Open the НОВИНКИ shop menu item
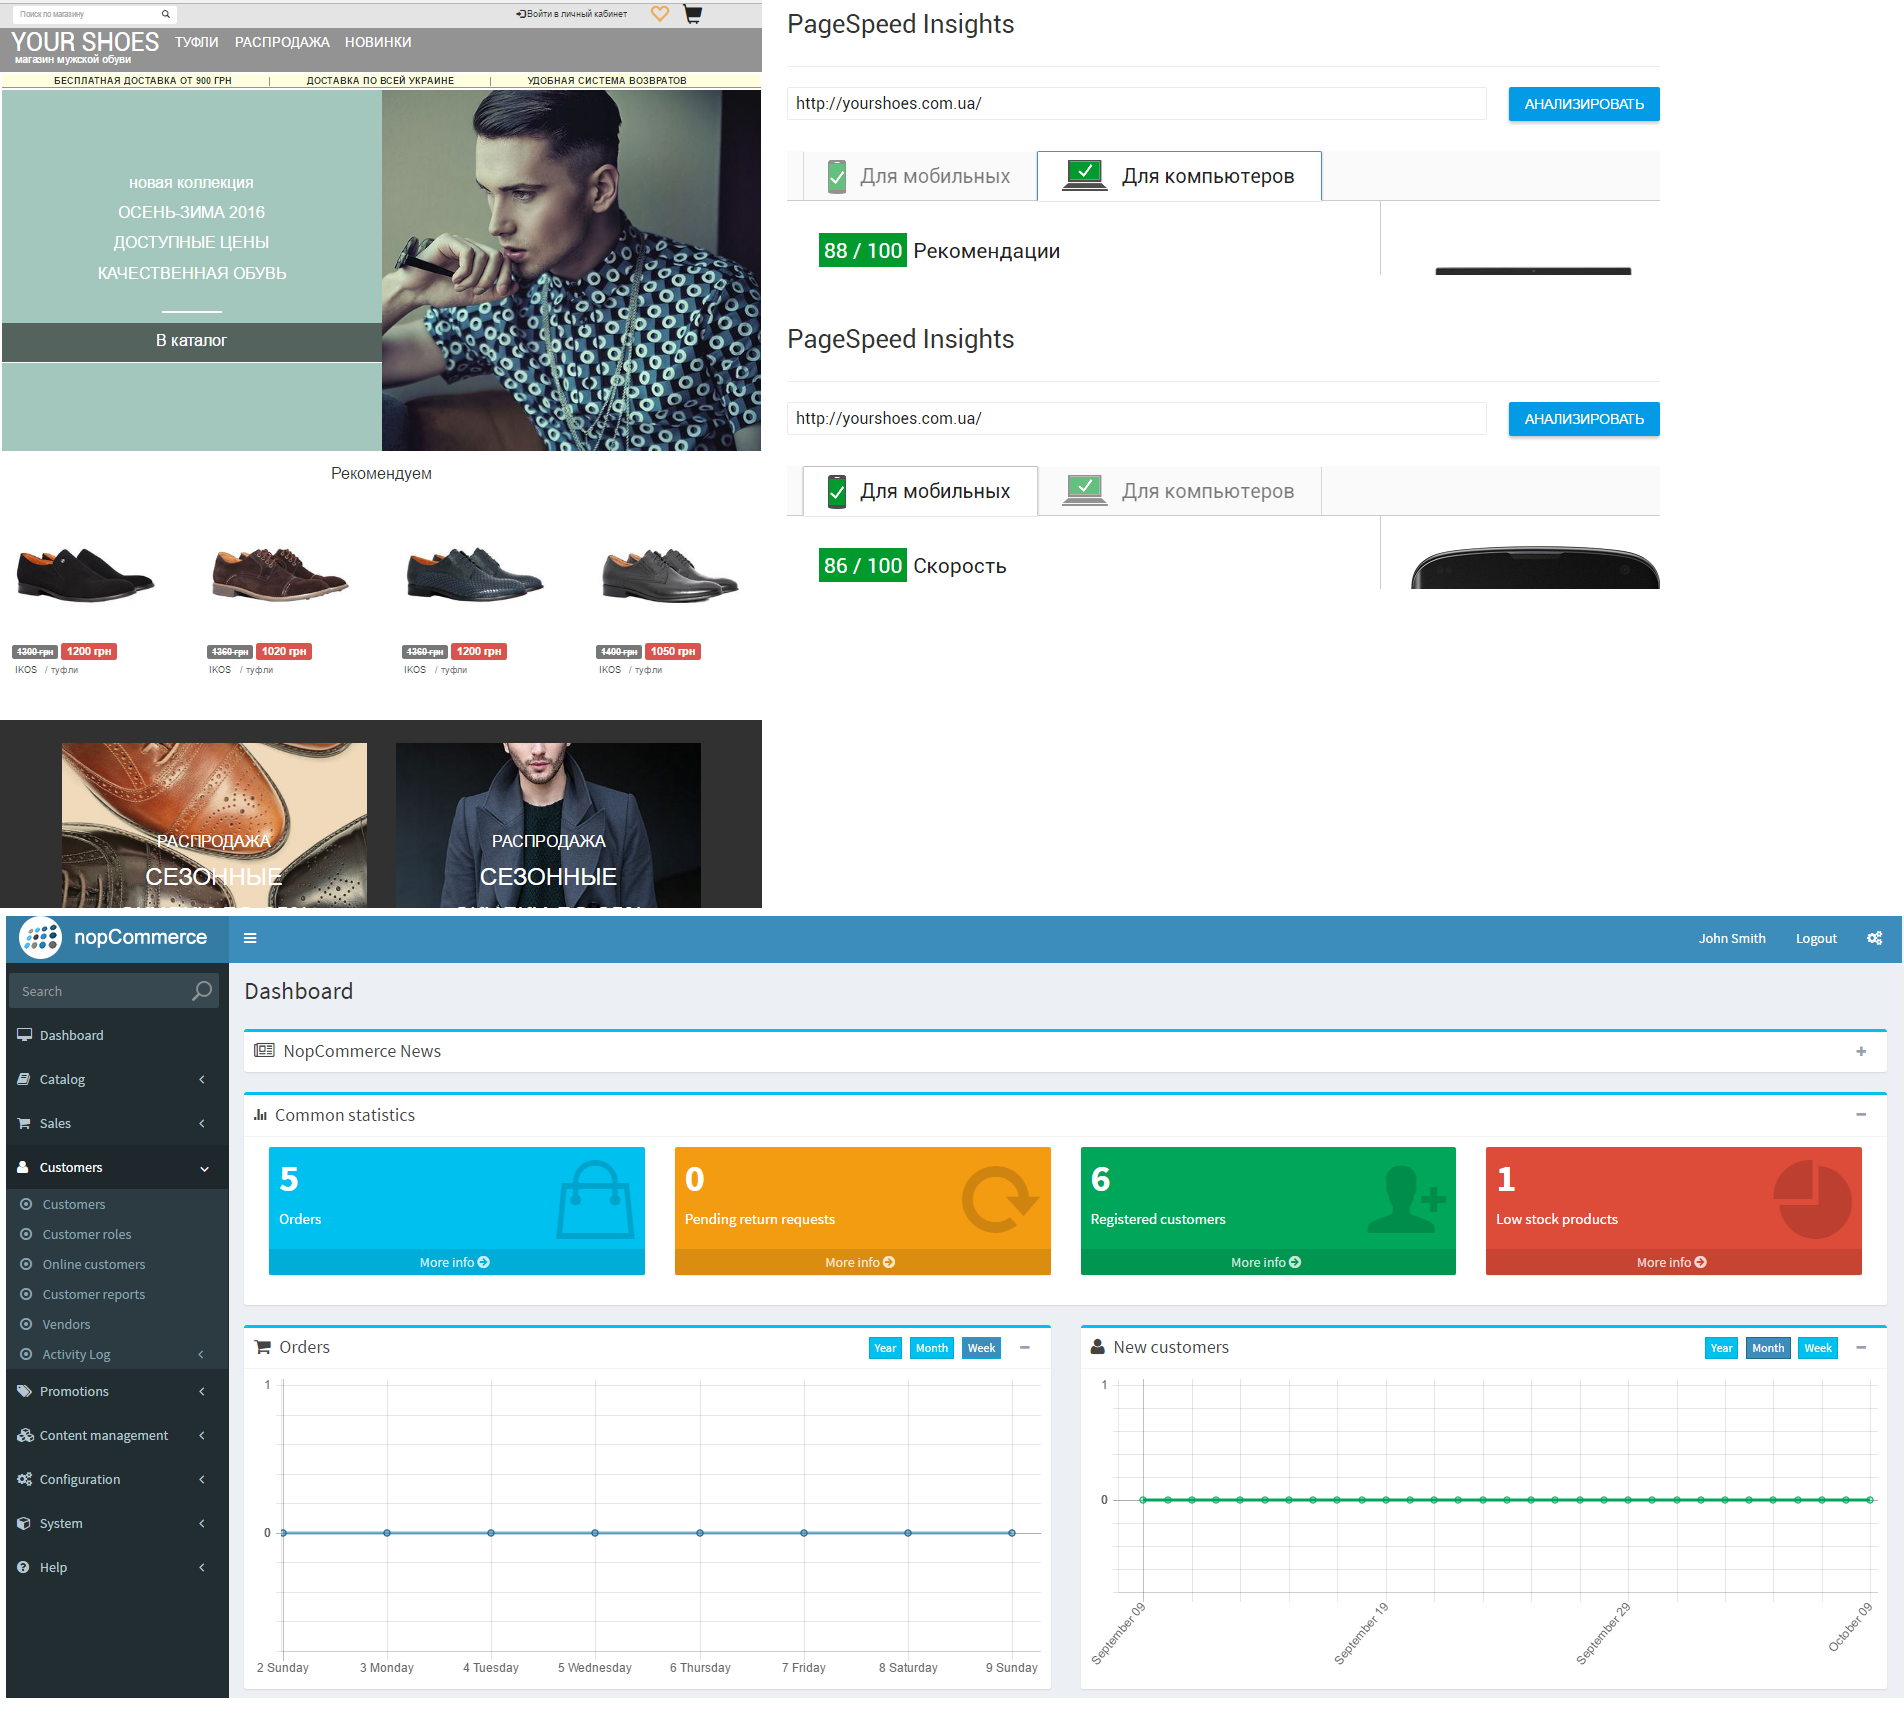Screen dimensions: 1904x1716 coord(378,42)
